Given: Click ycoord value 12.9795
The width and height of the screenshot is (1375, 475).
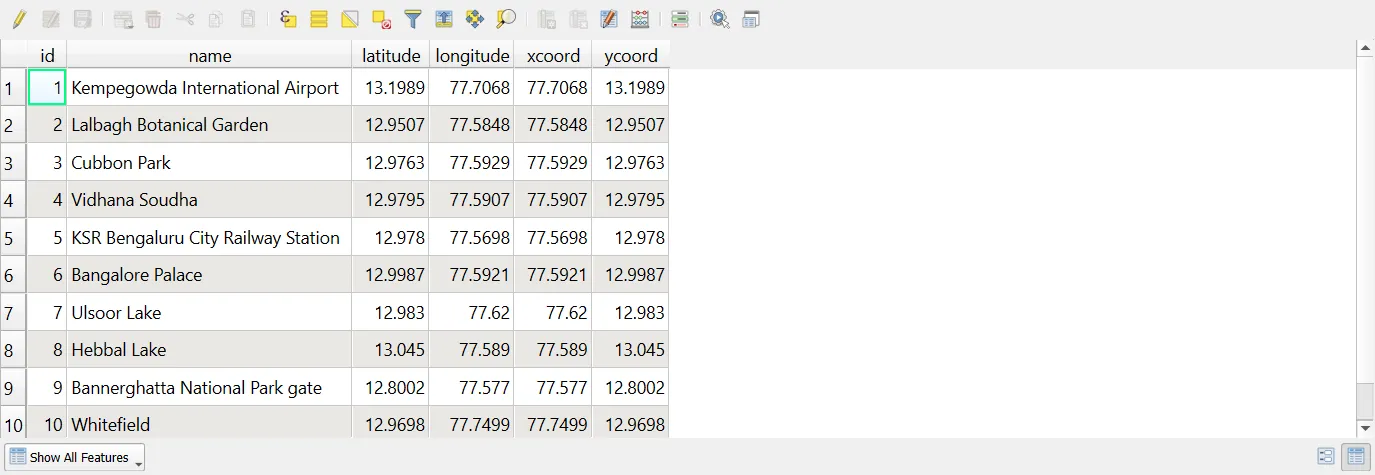Looking at the screenshot, I should coord(631,200).
